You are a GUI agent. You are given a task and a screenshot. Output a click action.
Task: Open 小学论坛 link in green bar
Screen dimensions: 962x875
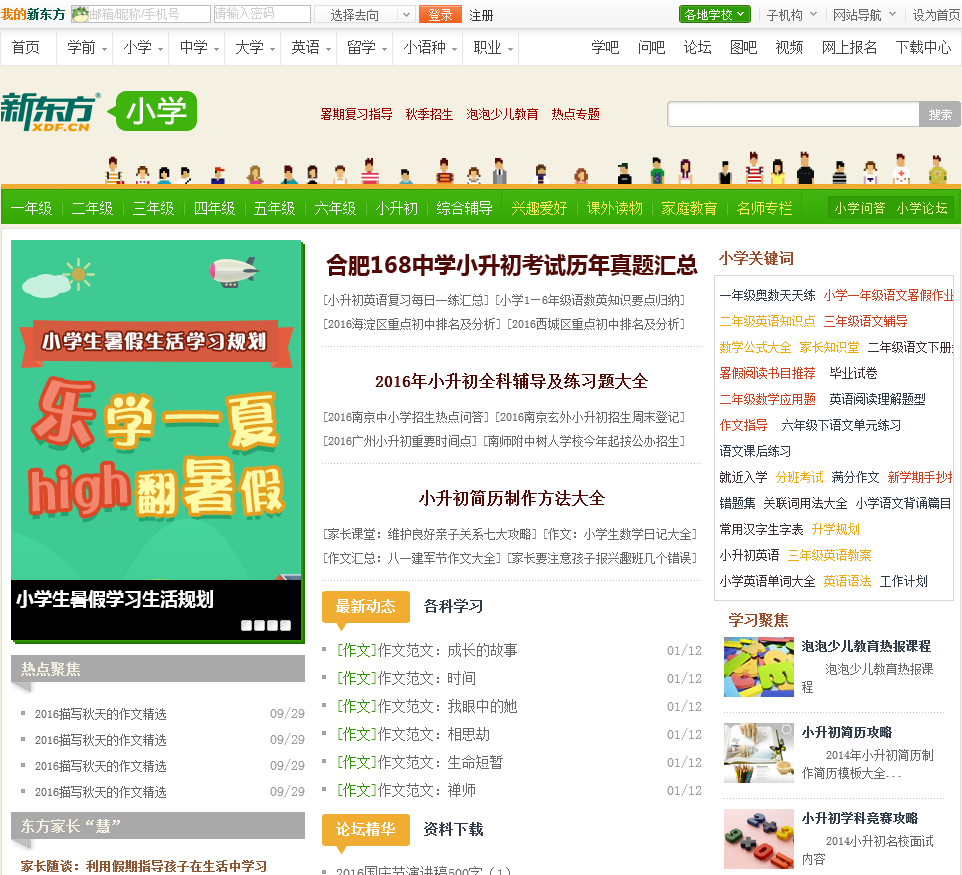922,208
